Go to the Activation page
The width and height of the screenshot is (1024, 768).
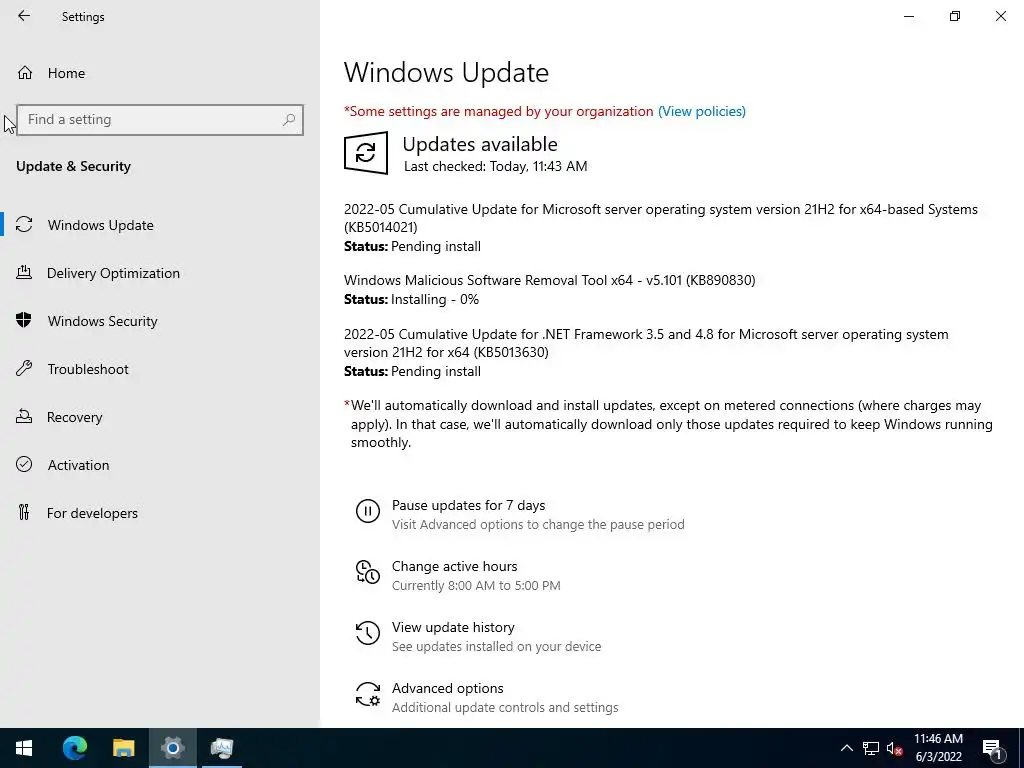78,466
